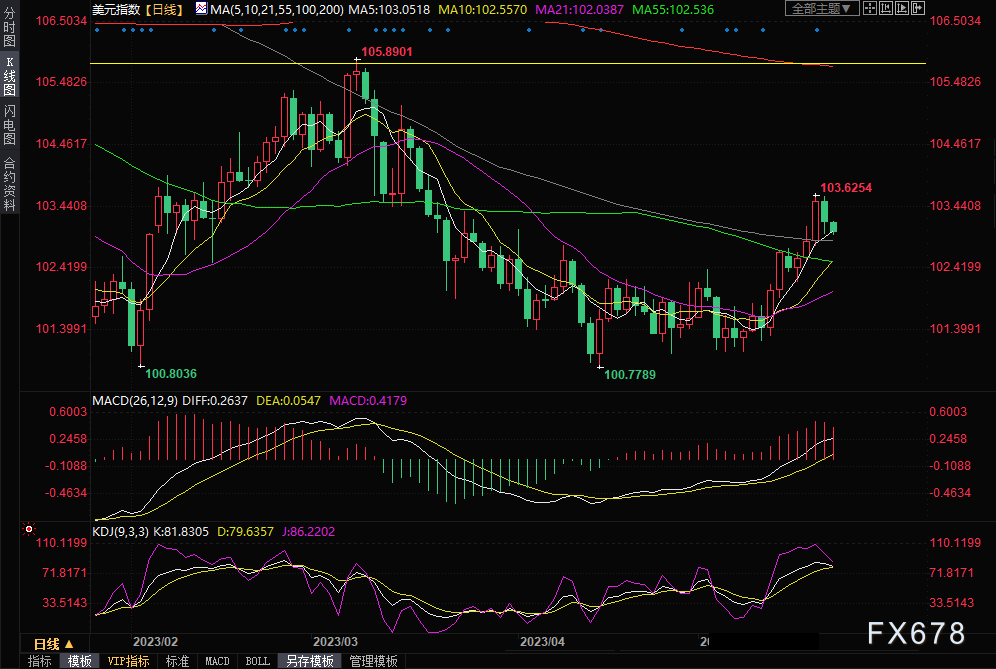Select the K线图 side tab
This screenshot has width=996, height=669.
10,76
